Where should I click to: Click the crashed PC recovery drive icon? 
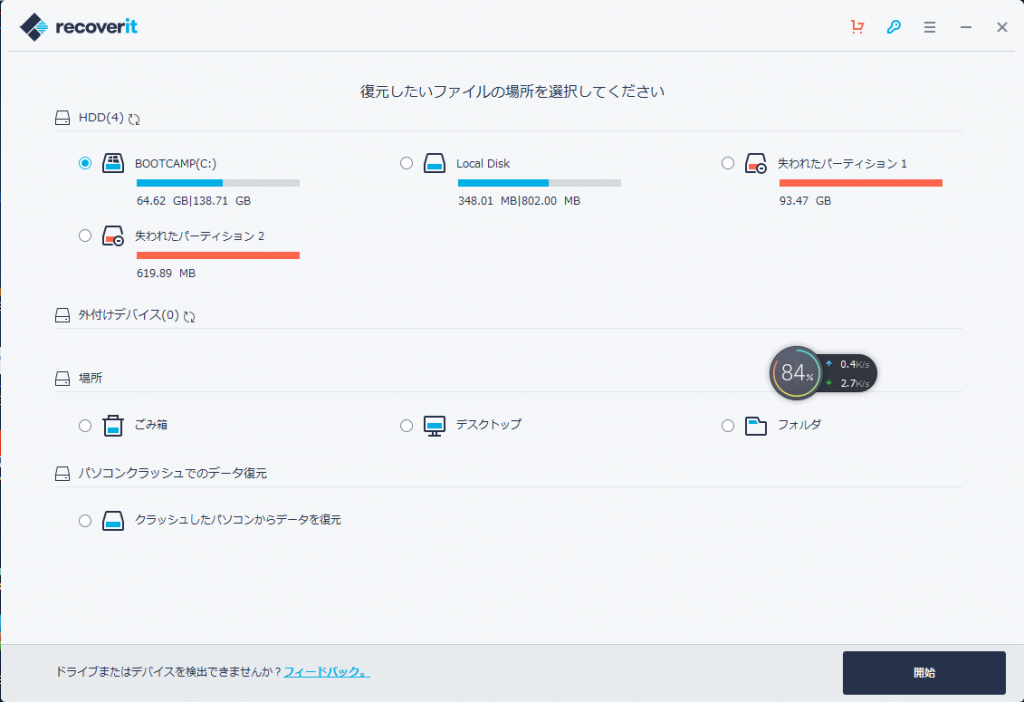point(113,520)
